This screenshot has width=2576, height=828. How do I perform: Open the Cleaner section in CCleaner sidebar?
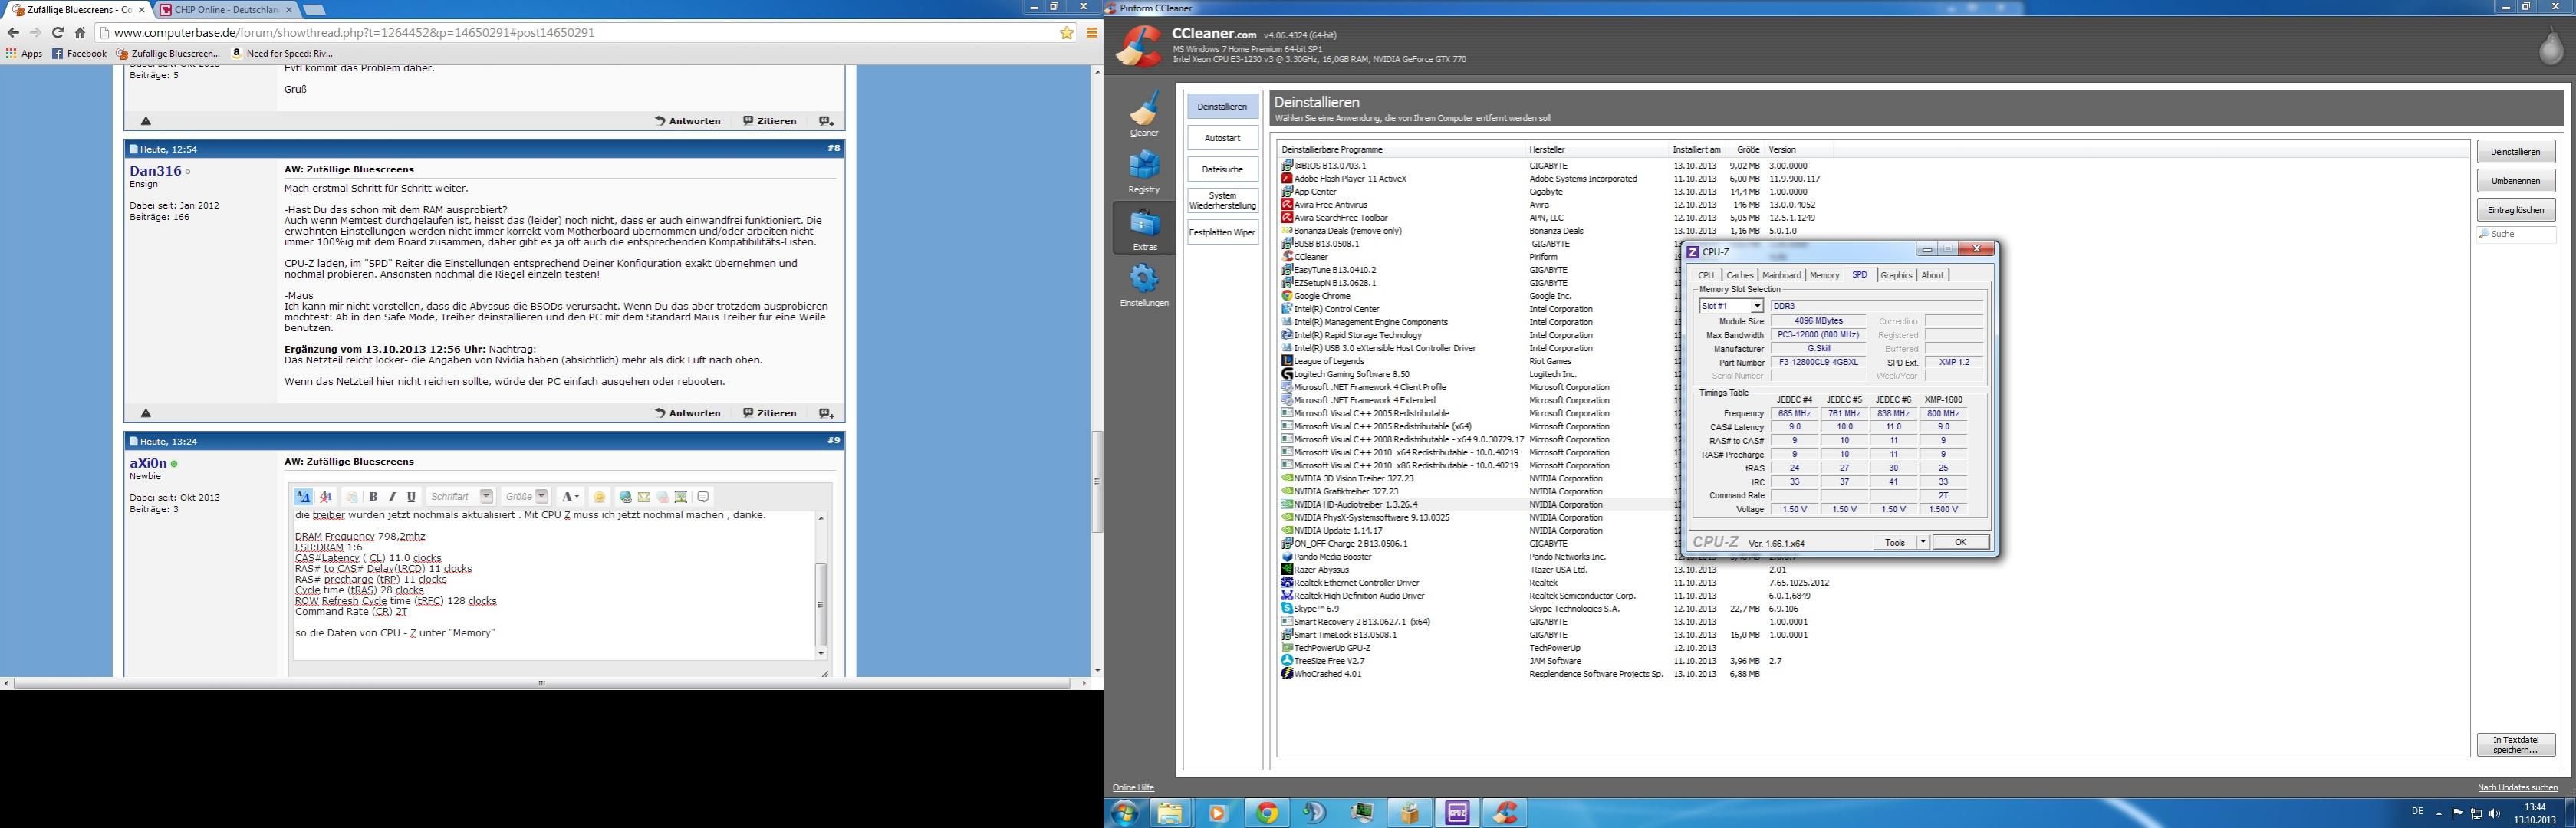point(1144,112)
